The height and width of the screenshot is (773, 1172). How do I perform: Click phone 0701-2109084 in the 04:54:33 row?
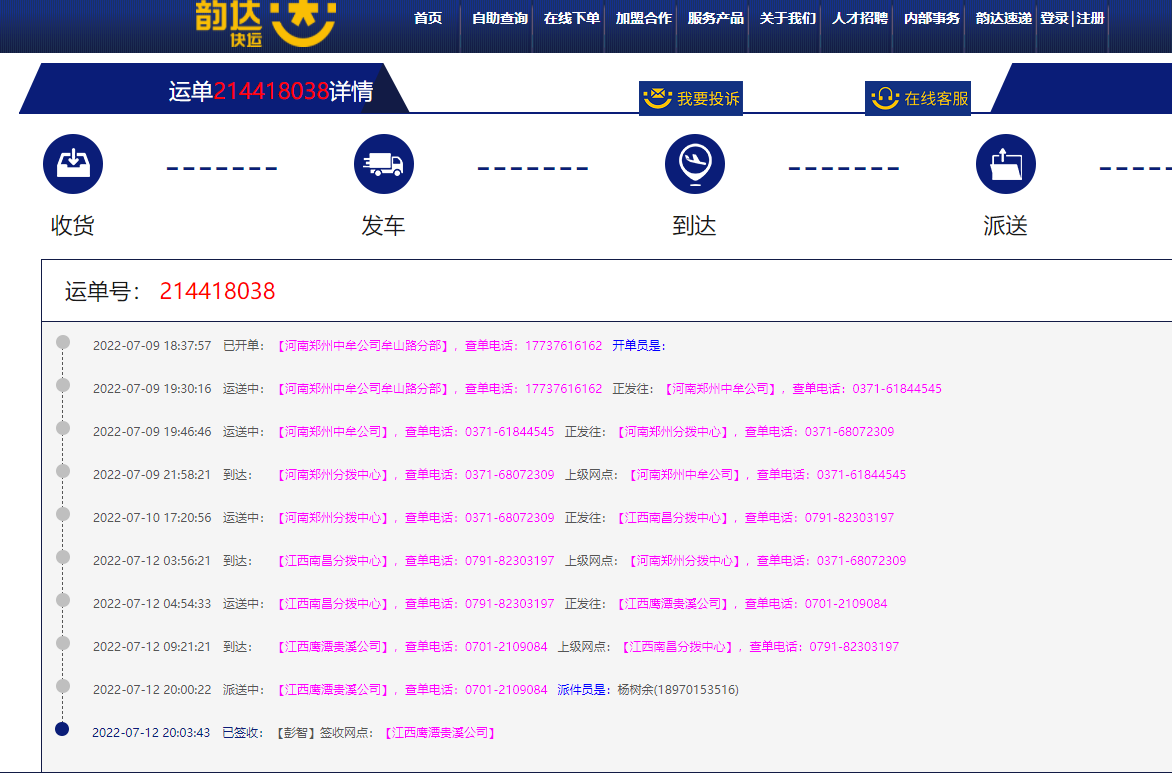point(846,603)
